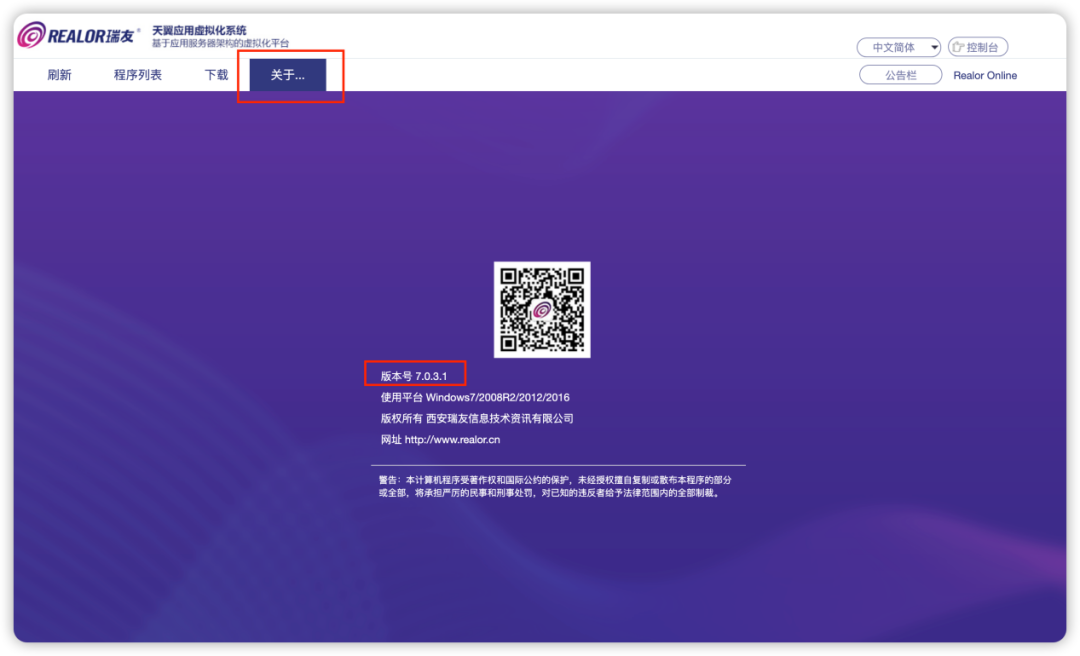Select the 关于... about tab
Viewport: 1080px width, 656px height.
pyautogui.click(x=287, y=75)
